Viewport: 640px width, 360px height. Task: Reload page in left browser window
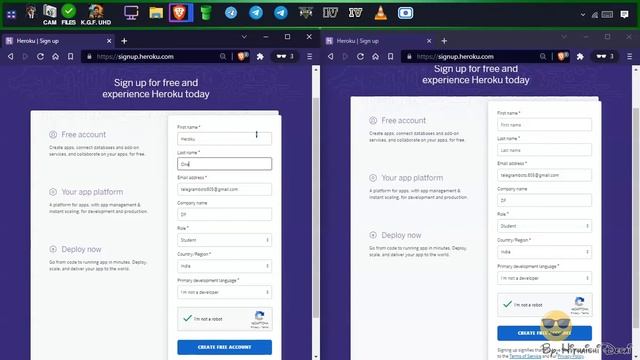point(40,56)
